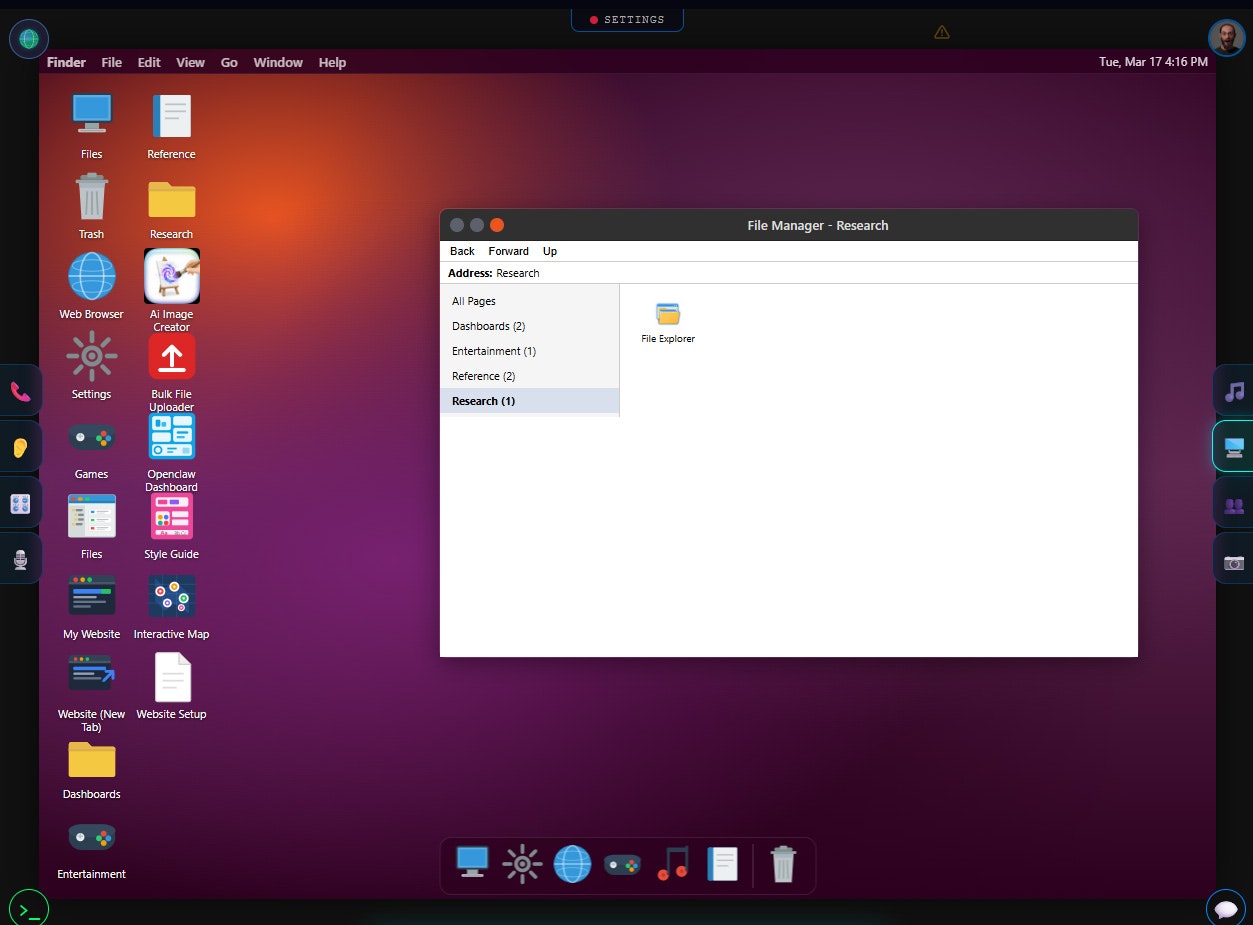
Task: Click the ear icon on left sidebar
Action: pos(20,447)
